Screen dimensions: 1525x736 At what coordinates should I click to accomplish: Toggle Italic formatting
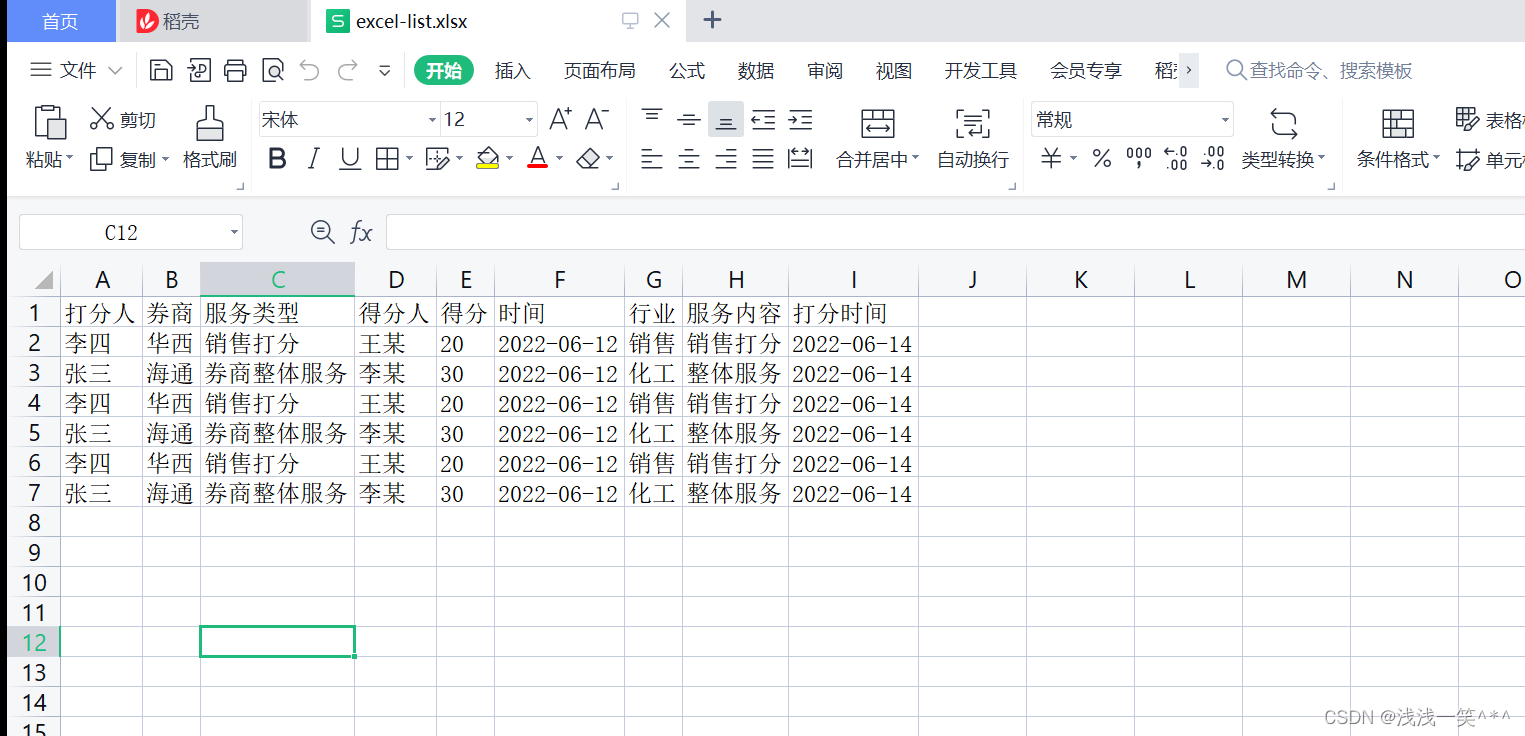click(x=313, y=158)
